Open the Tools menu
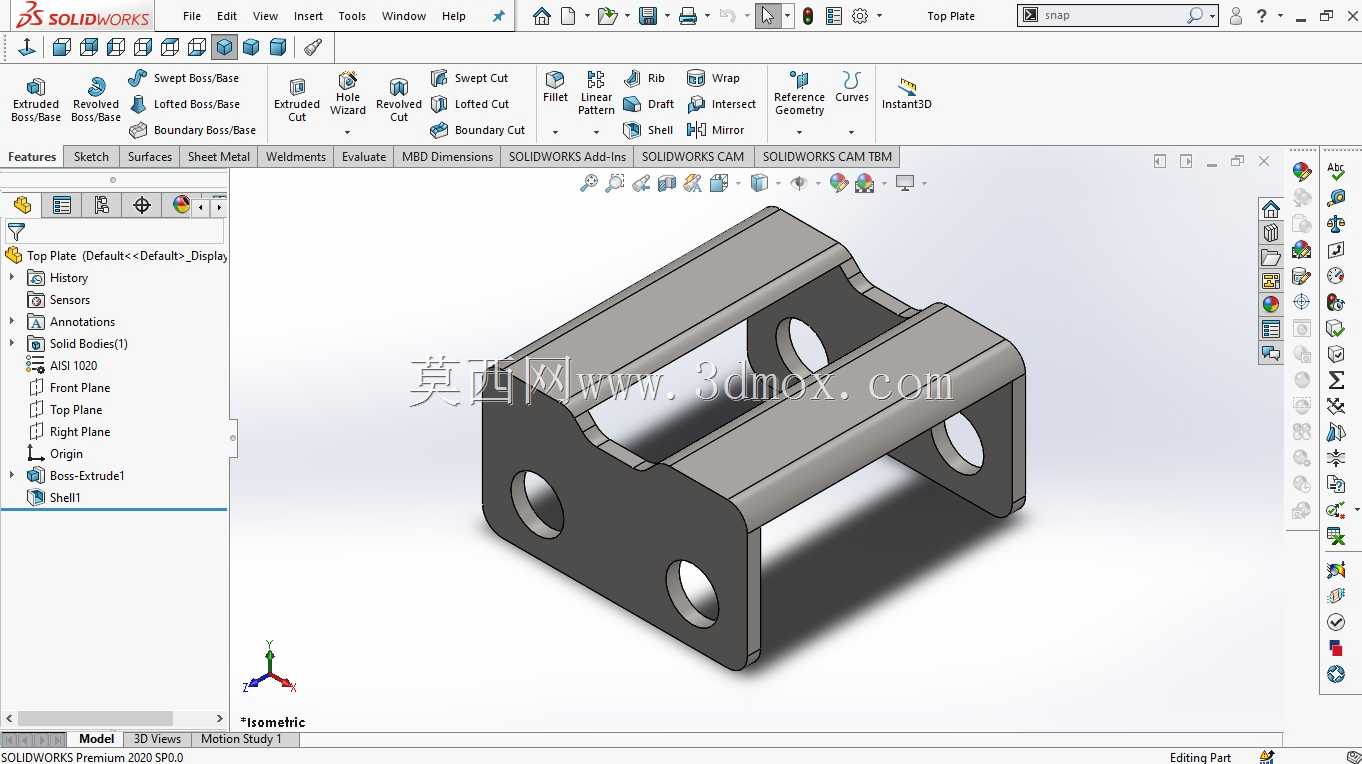The image size is (1362, 764). click(352, 16)
